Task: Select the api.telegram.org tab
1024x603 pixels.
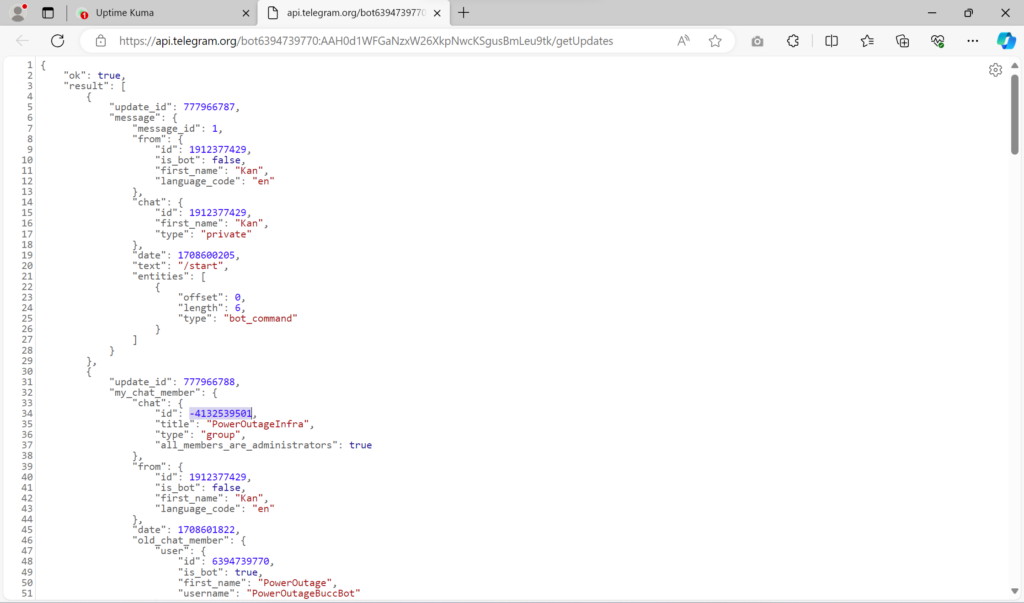Action: tap(345, 13)
